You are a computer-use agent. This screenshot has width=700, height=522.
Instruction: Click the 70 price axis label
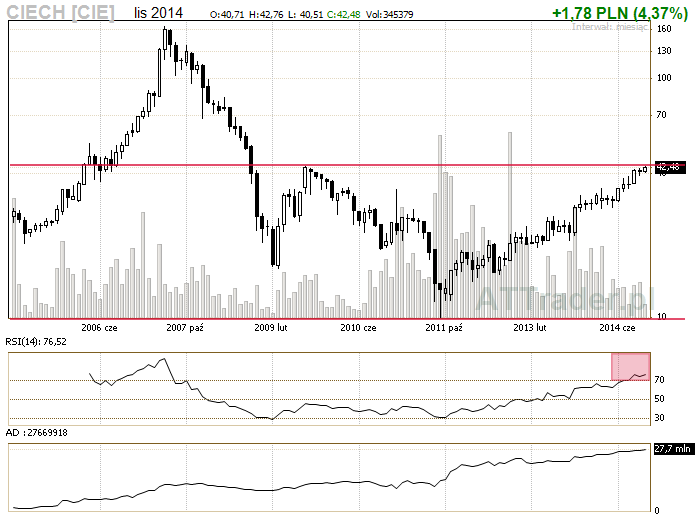coord(661,115)
